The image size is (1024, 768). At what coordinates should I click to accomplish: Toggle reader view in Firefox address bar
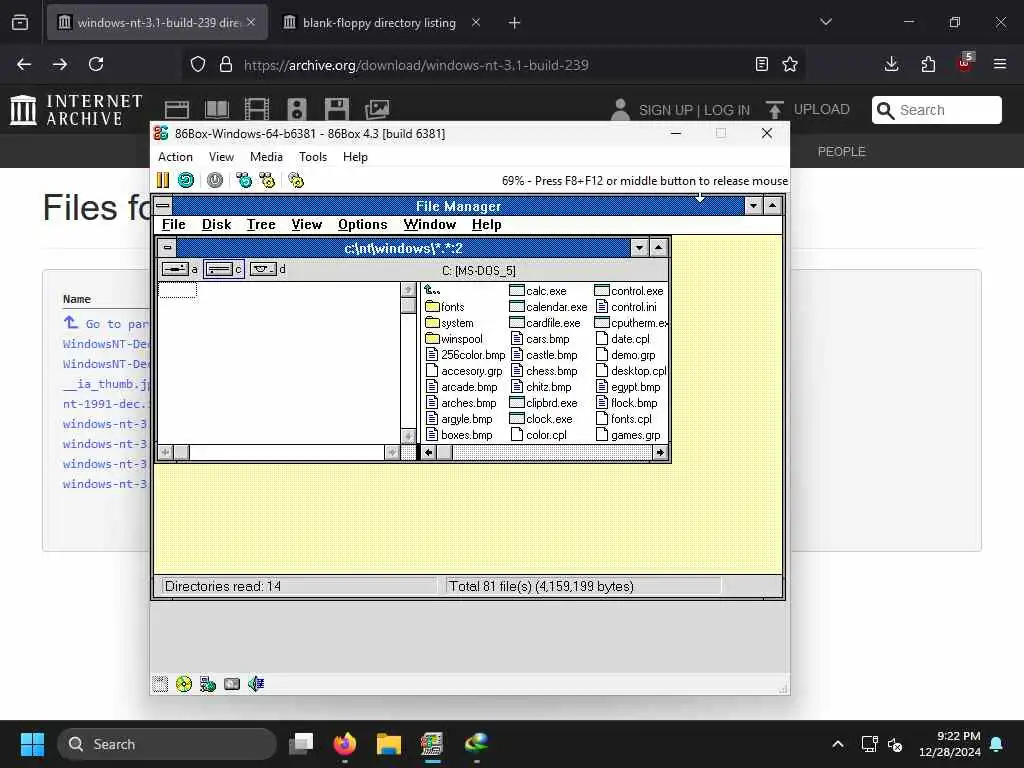[761, 64]
